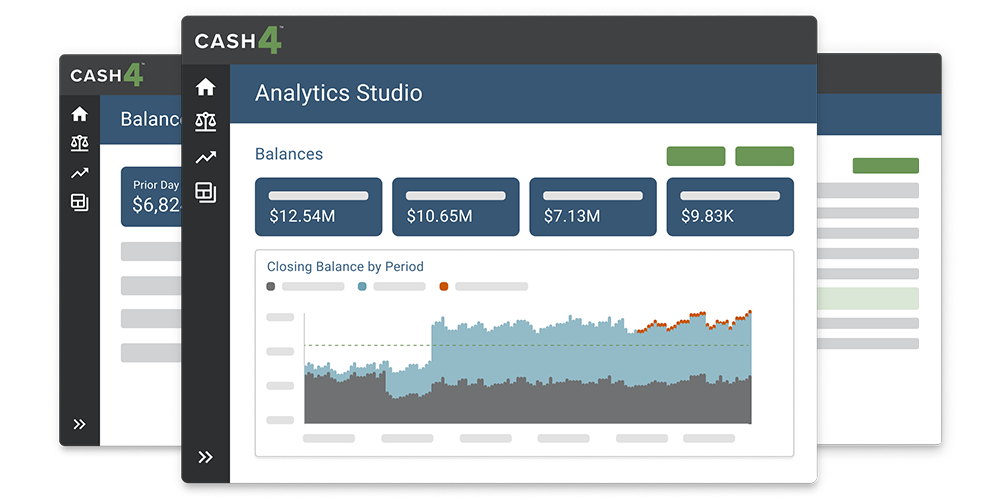The height and width of the screenshot is (500, 1000).
Task: Toggle the light blue legend series dot
Action: click(362, 287)
